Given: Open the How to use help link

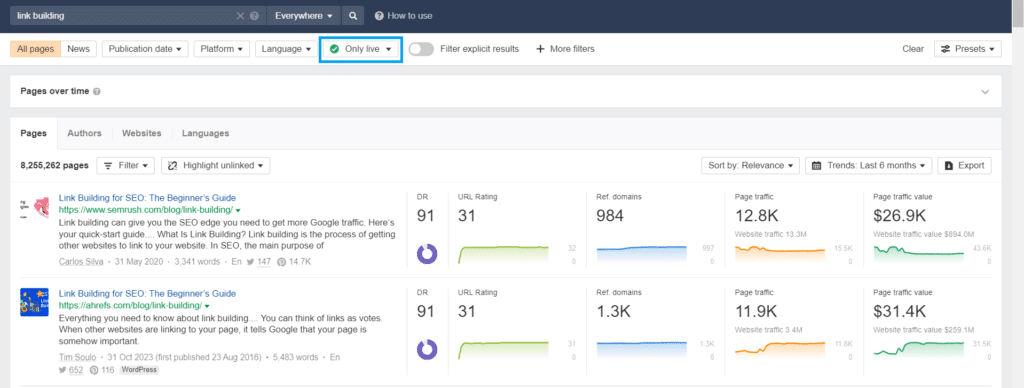Looking at the screenshot, I should point(404,16).
